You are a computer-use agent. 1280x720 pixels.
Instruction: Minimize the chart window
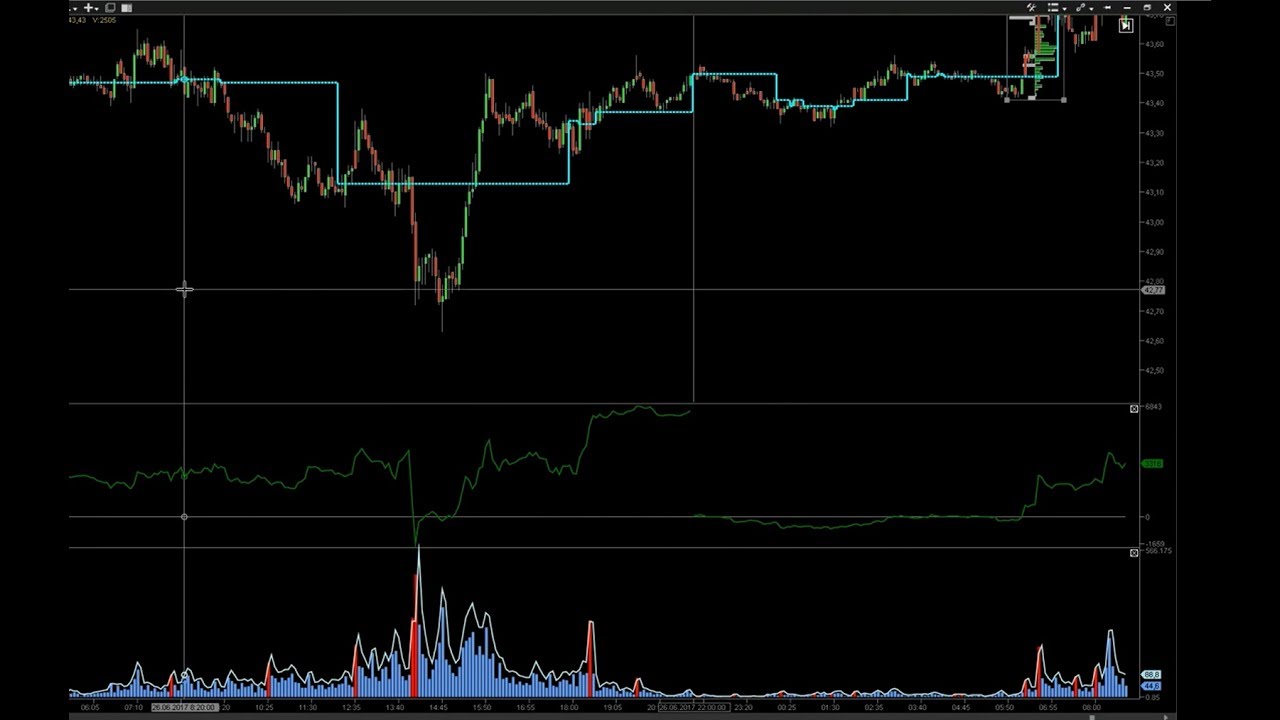click(x=1127, y=8)
